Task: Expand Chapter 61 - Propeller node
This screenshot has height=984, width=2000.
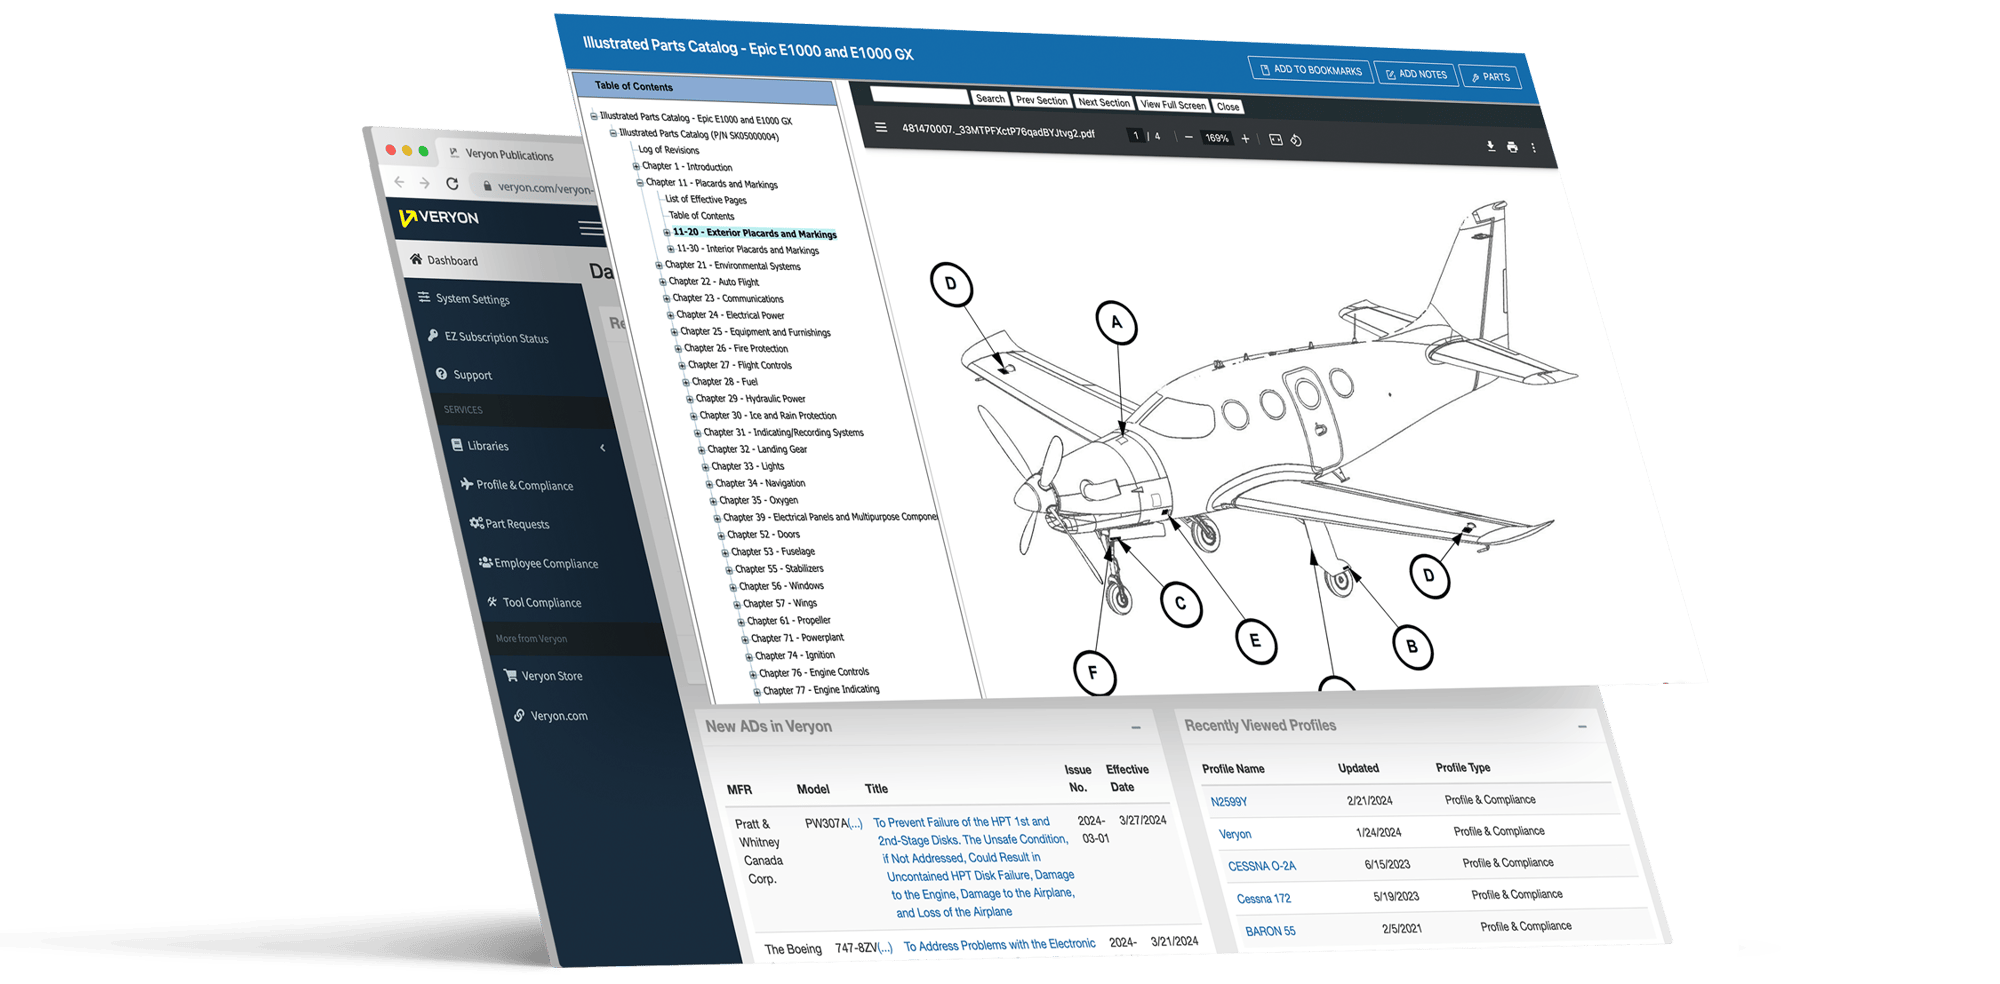Action: pos(741,621)
